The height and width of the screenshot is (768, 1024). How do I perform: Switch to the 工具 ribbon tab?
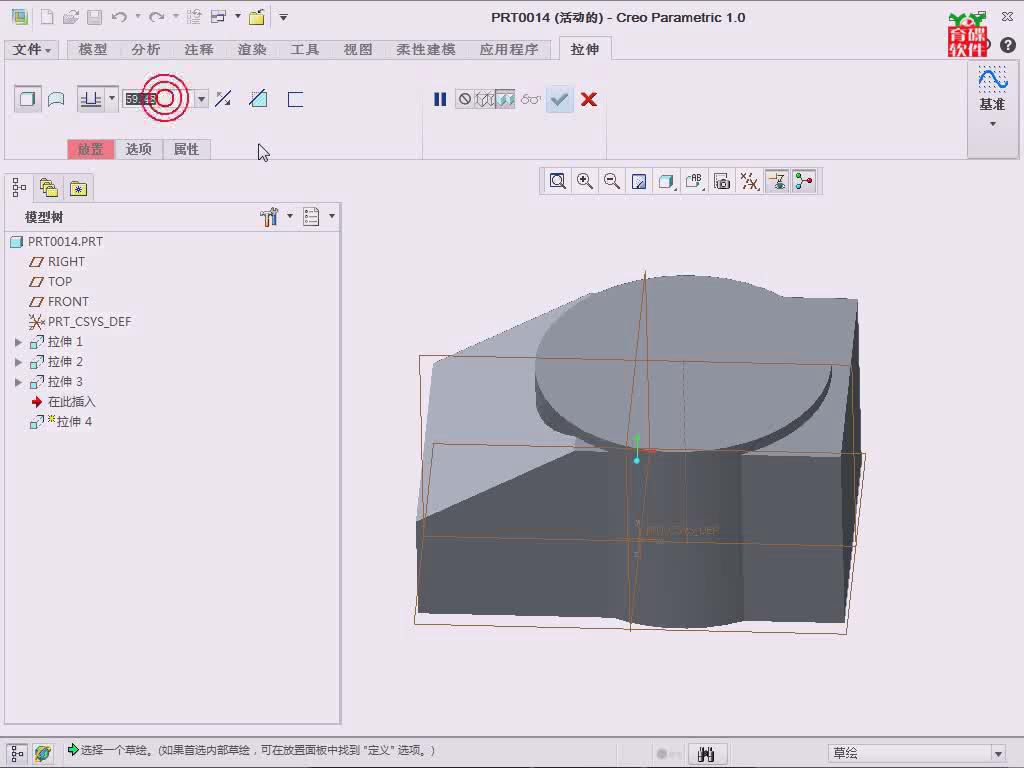[x=305, y=50]
